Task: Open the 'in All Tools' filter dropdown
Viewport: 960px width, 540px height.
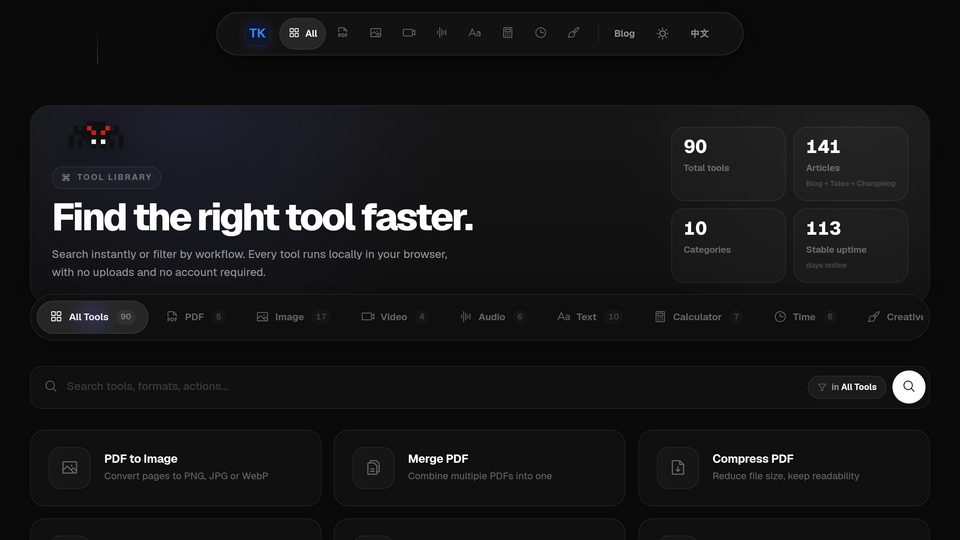Action: coord(847,387)
